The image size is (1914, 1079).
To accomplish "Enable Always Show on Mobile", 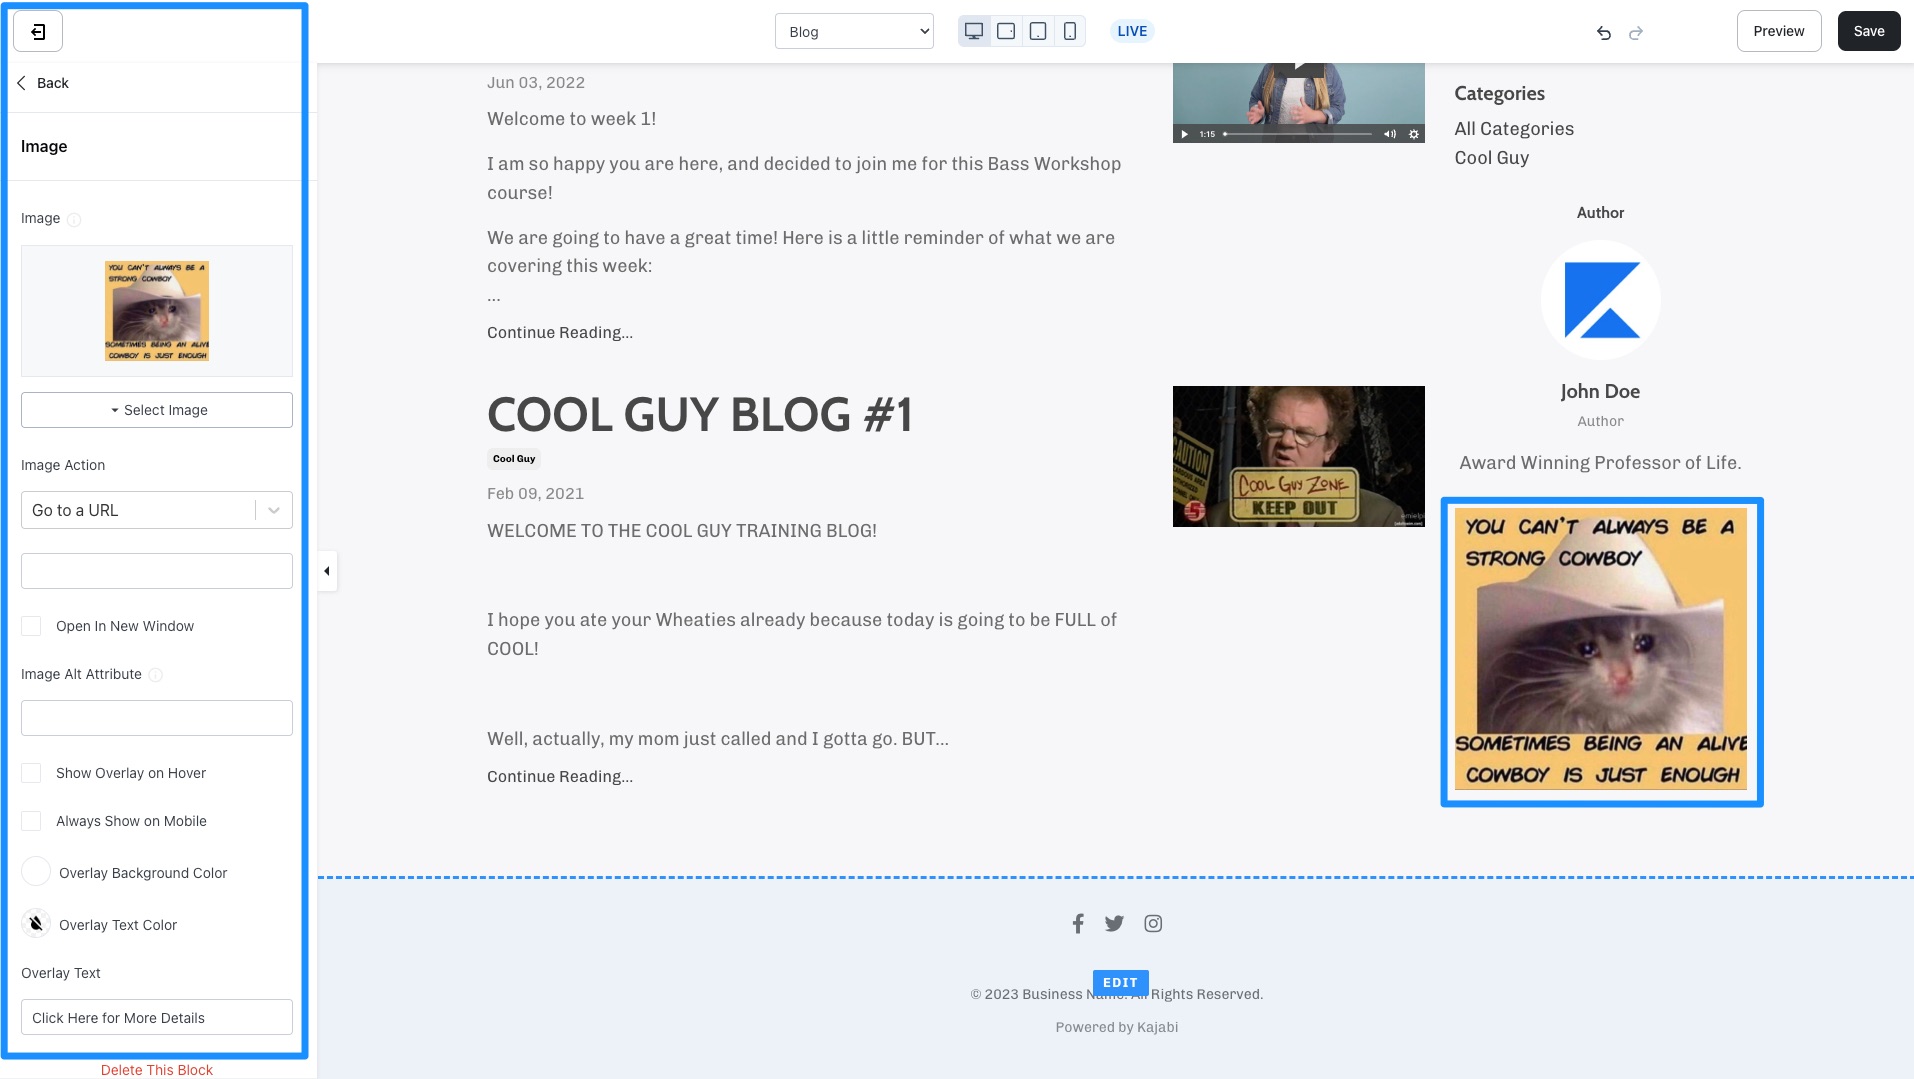I will click(31, 821).
